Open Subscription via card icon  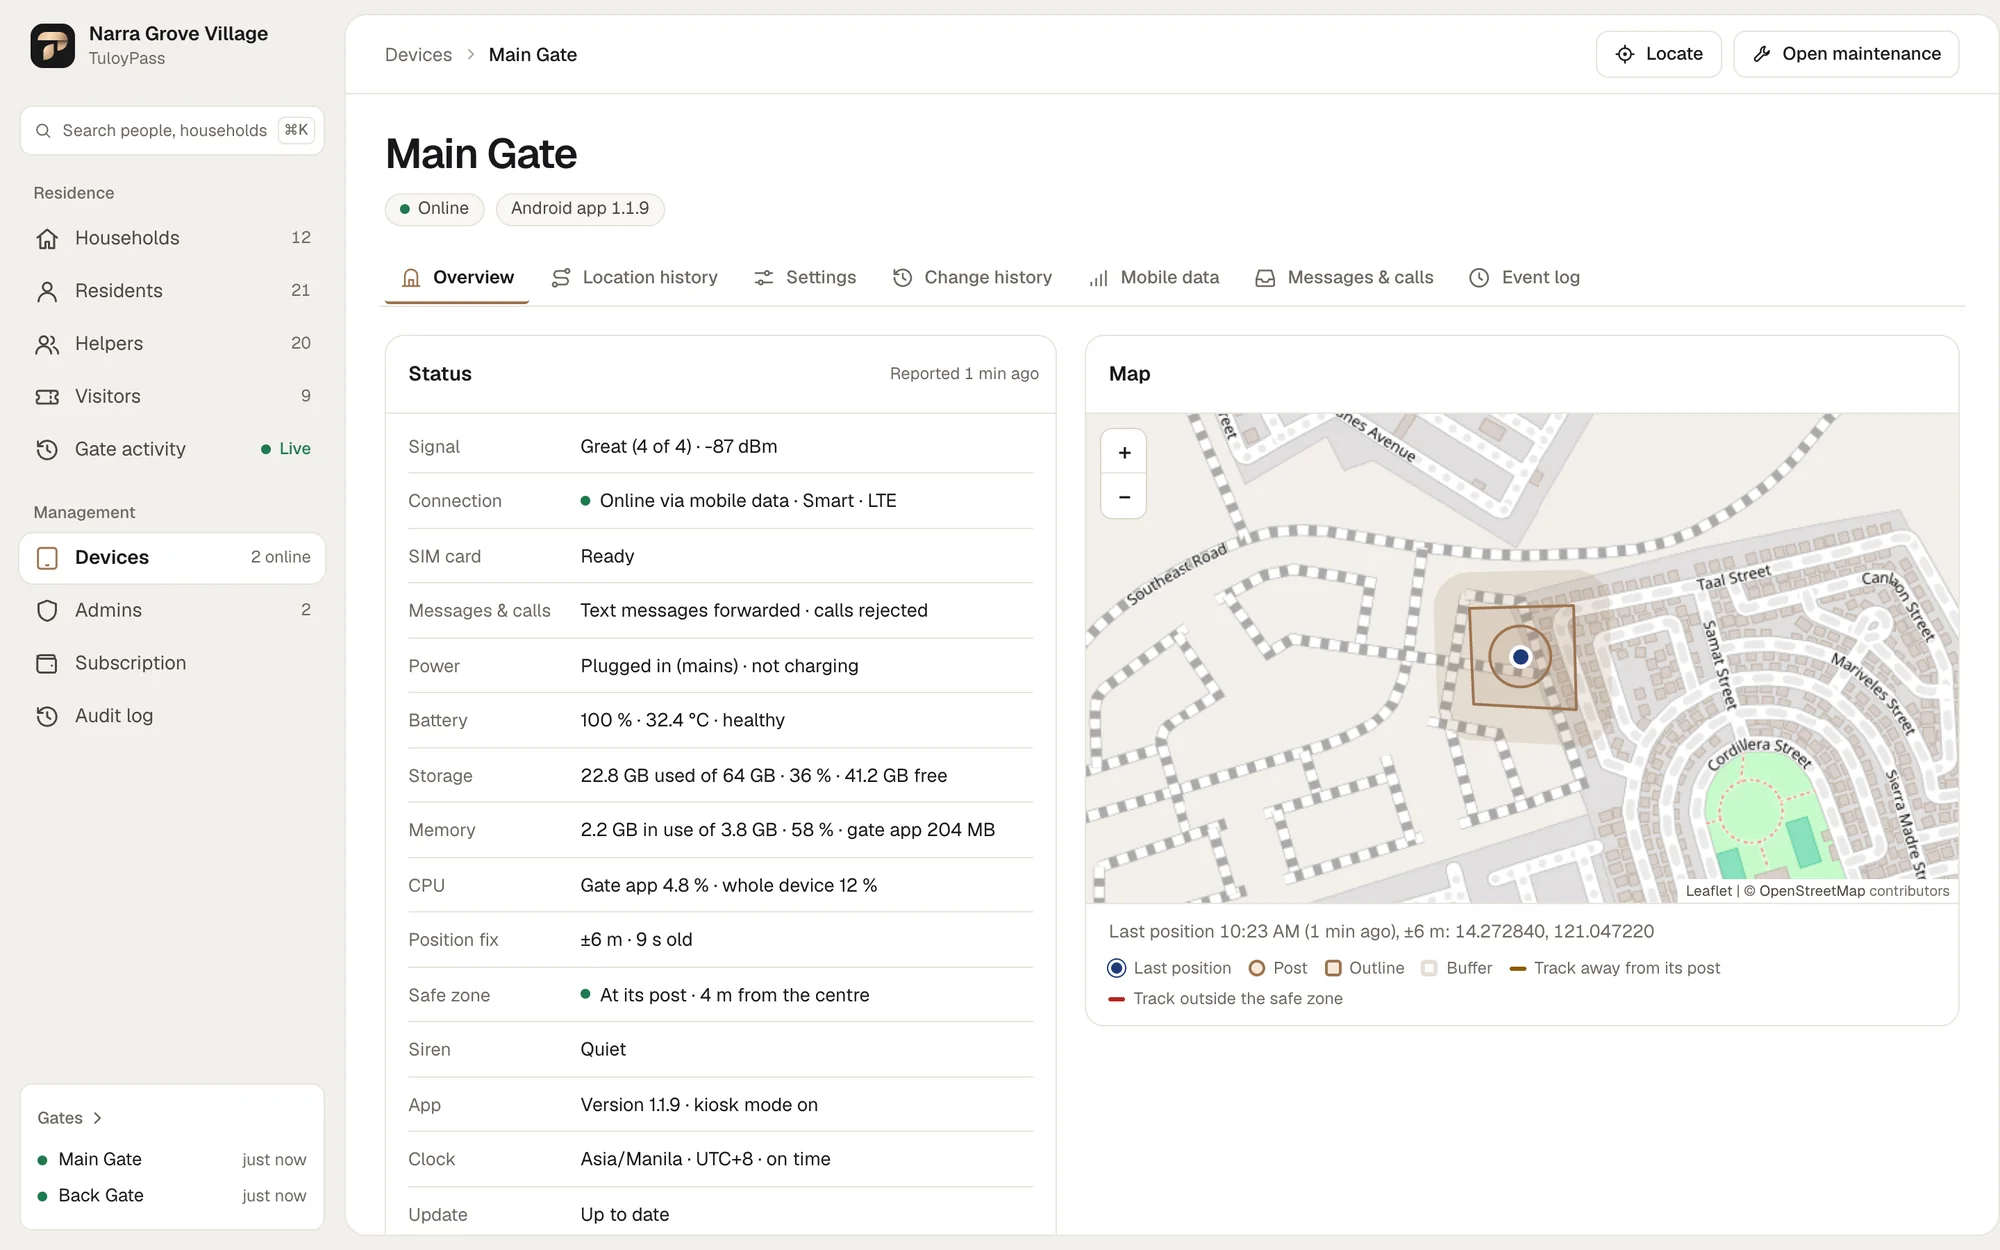tap(47, 663)
